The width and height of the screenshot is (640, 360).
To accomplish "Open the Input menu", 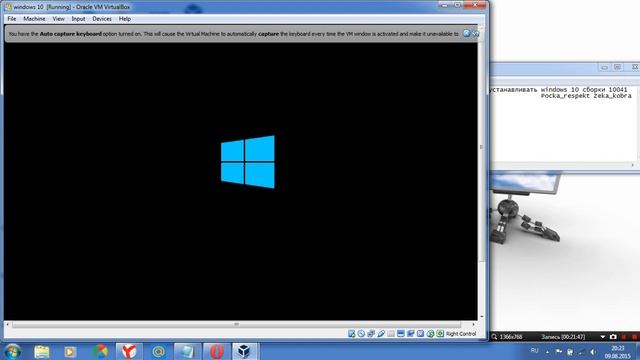I will coord(78,19).
